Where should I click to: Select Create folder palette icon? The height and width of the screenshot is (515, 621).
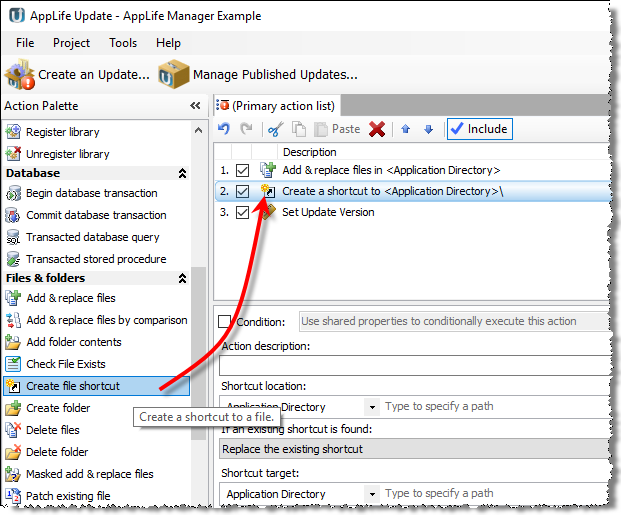(x=13, y=408)
